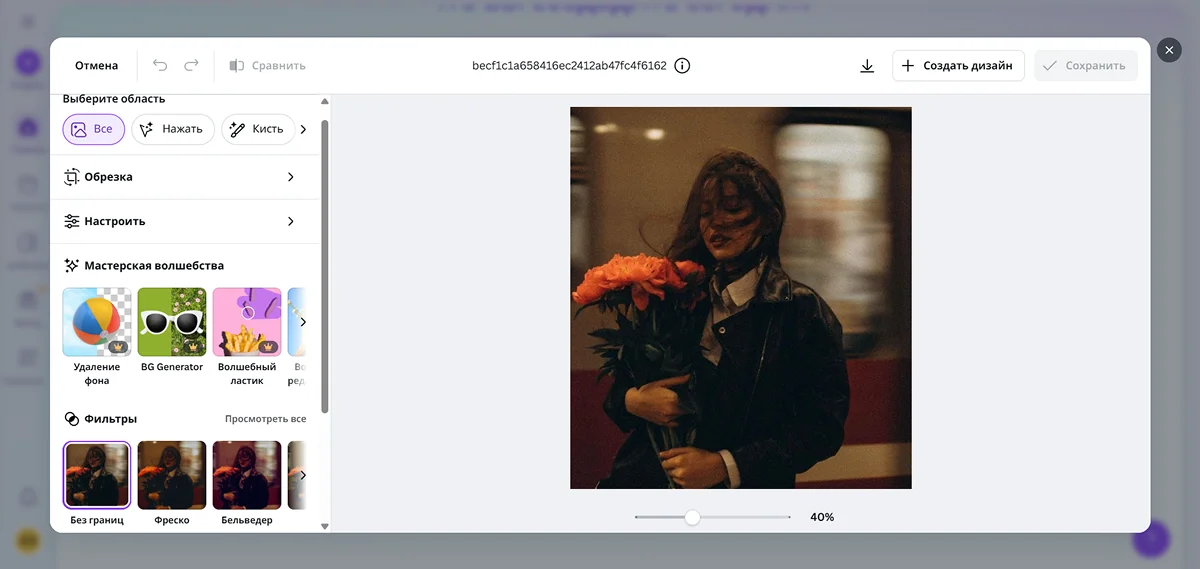Screen dimensions: 1200x569
Task: Choose the Нажать selection mode
Action: [x=172, y=129]
